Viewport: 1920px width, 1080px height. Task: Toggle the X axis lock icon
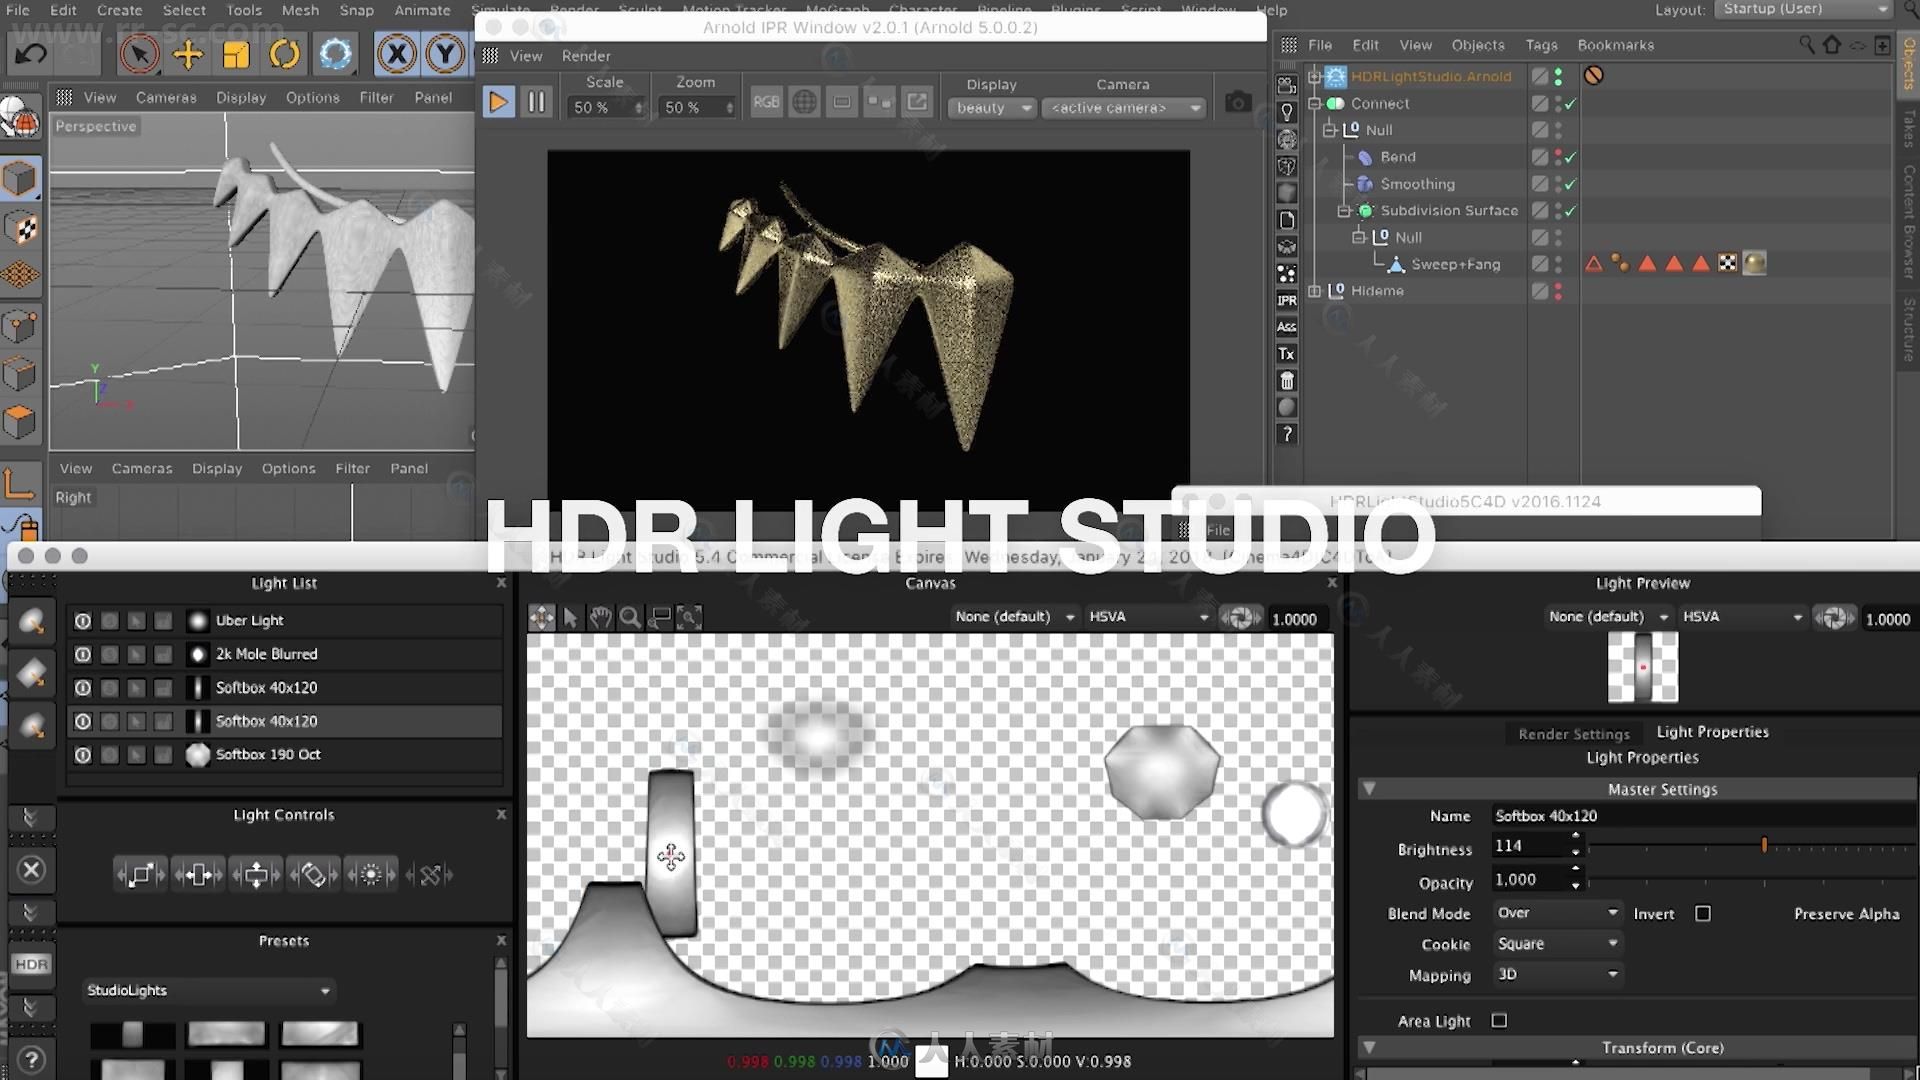point(397,53)
